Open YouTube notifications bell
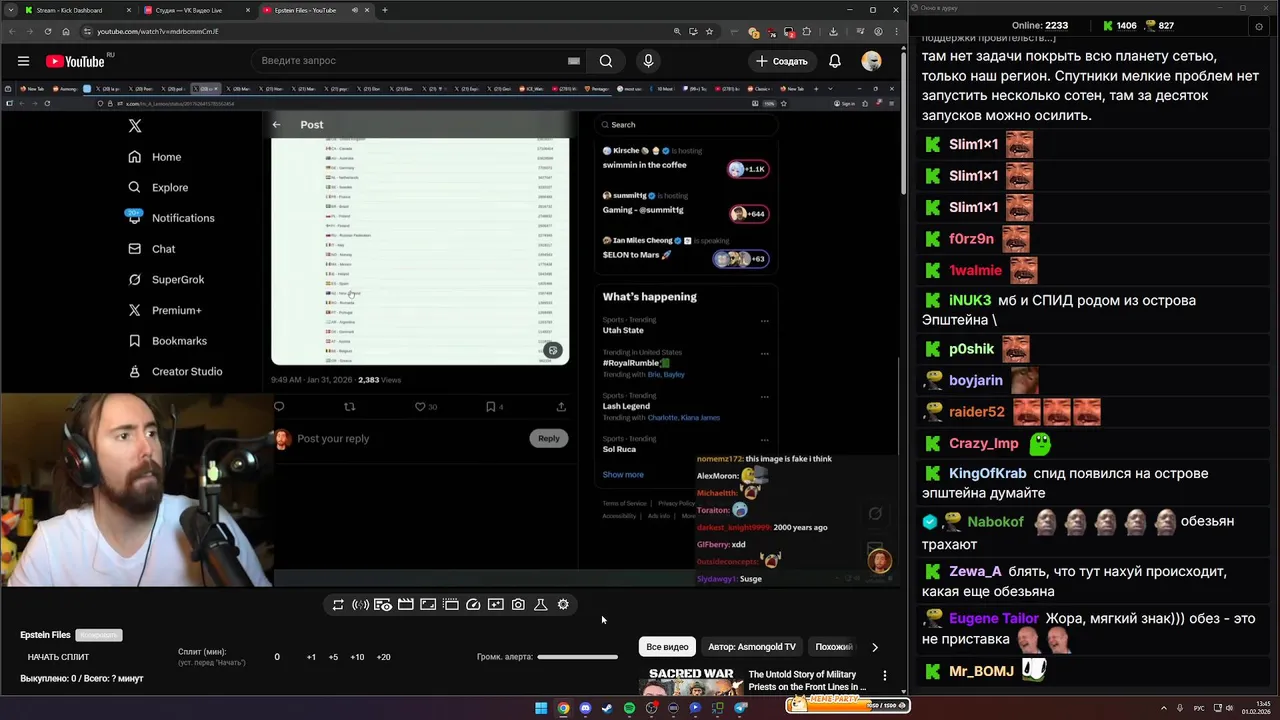1280x720 pixels. 834,61
